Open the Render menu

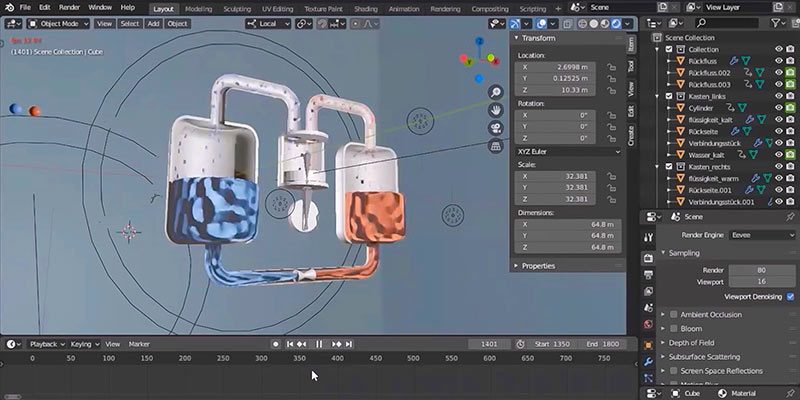click(69, 8)
